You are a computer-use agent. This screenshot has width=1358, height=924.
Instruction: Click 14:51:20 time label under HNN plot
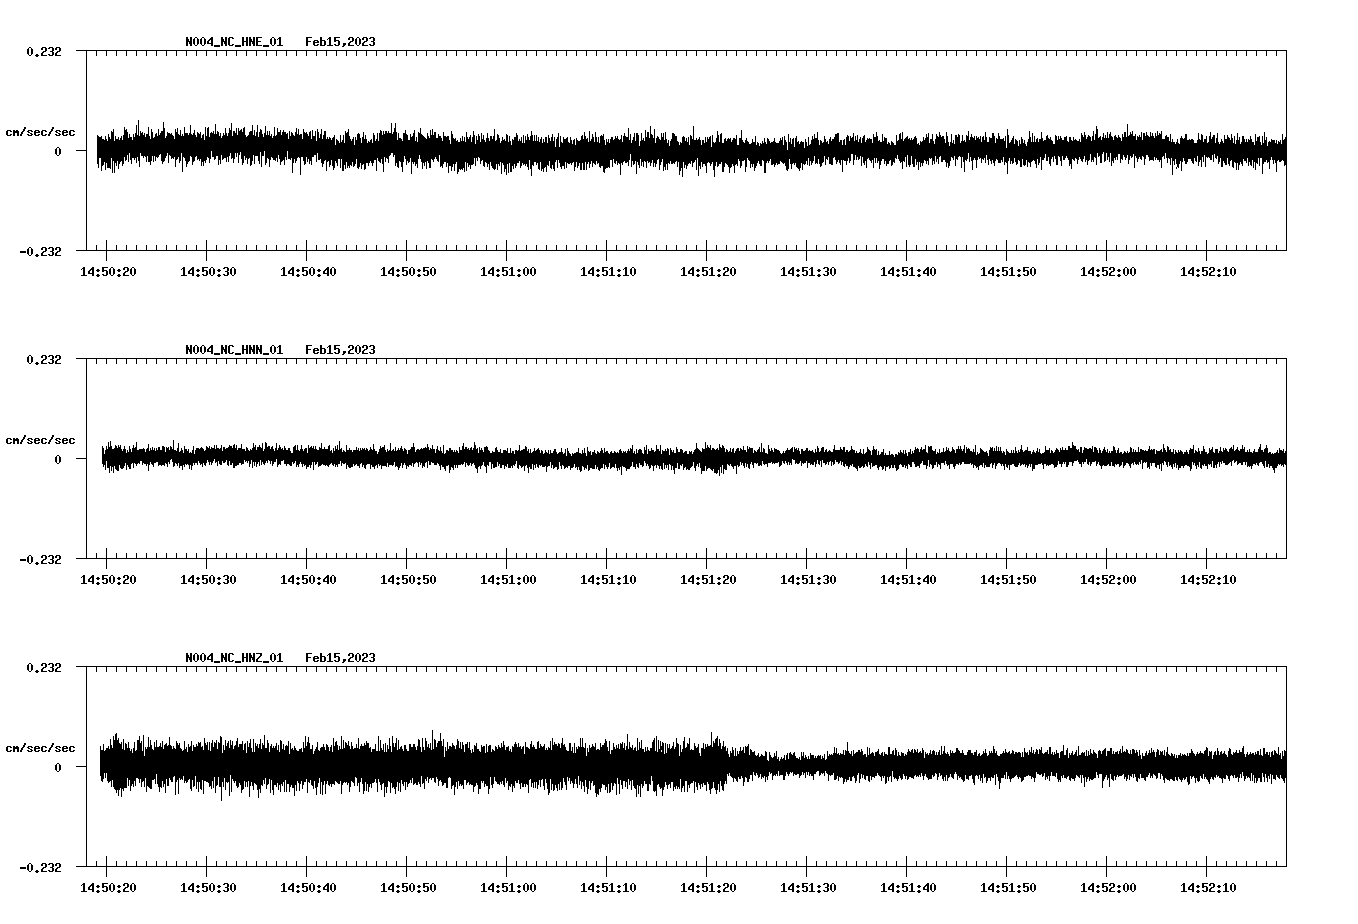click(x=708, y=580)
